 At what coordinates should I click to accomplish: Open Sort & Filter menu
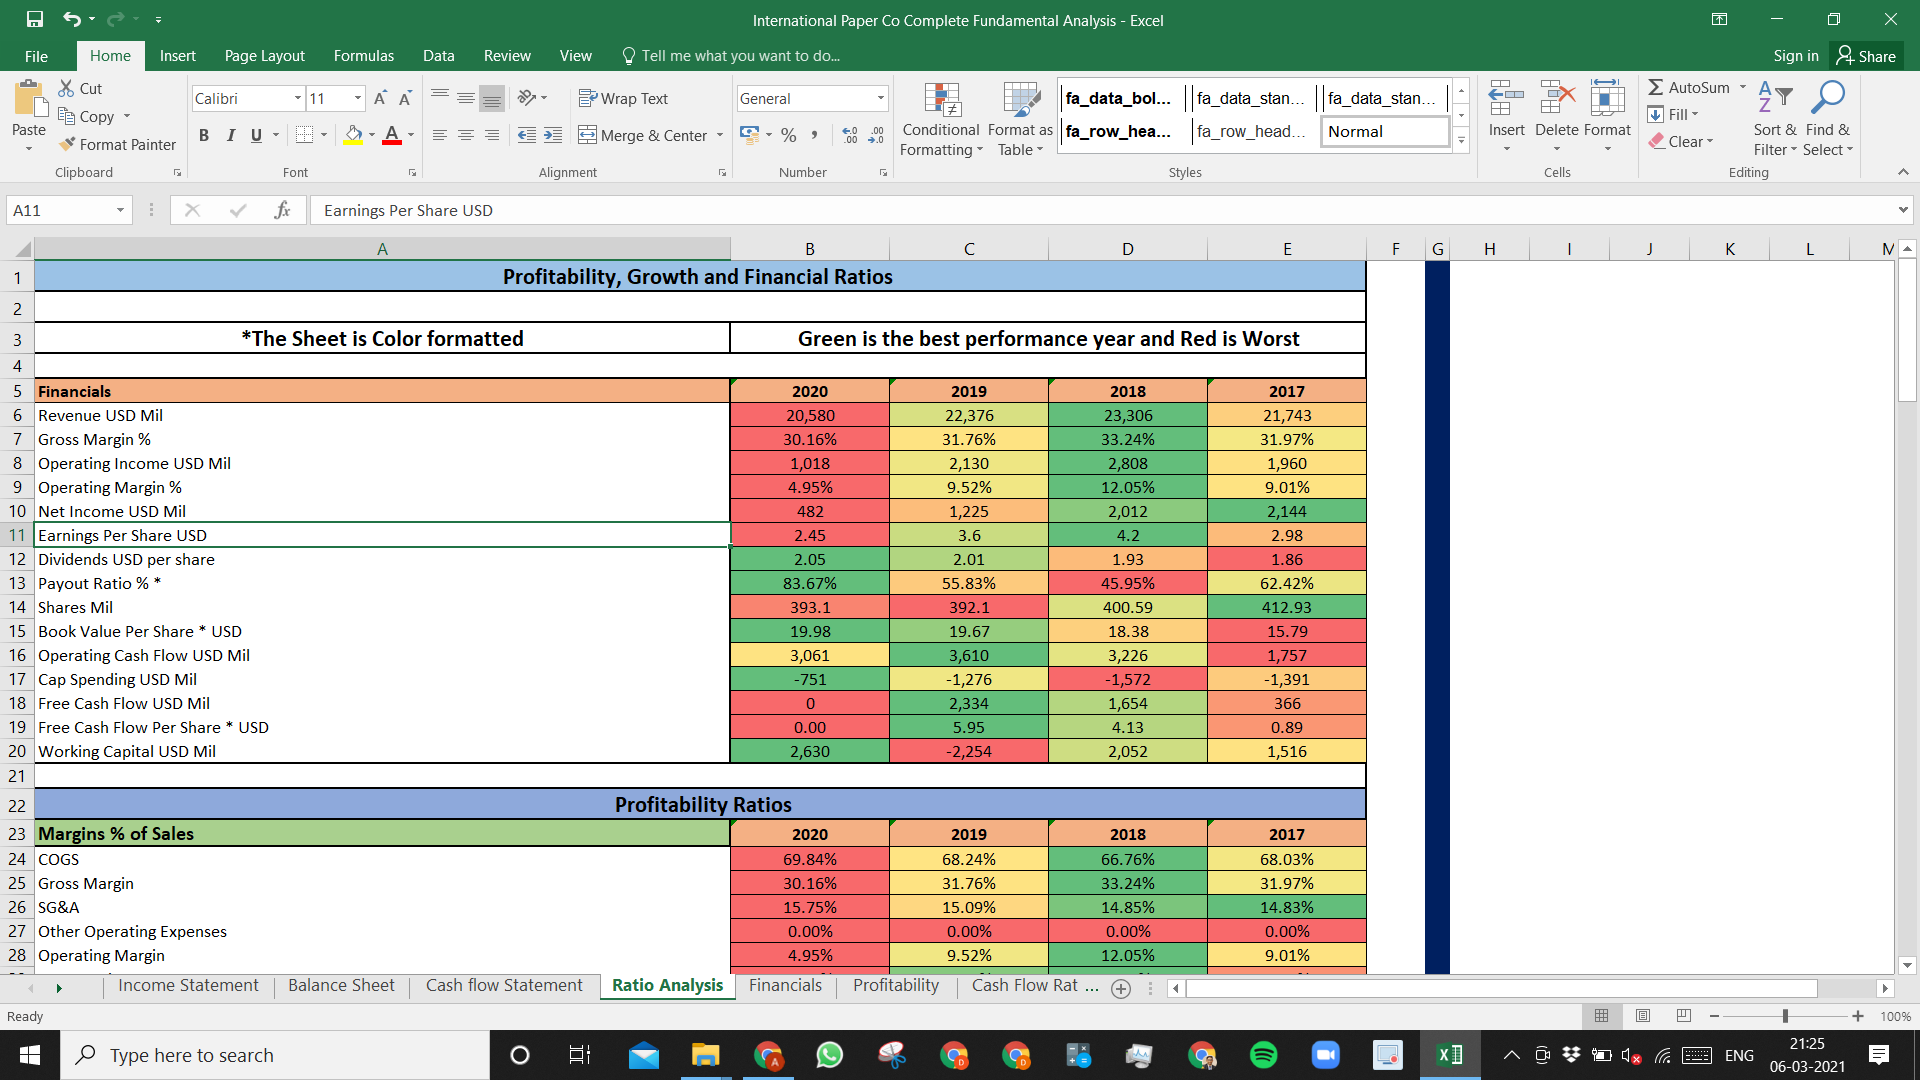[x=1775, y=118]
